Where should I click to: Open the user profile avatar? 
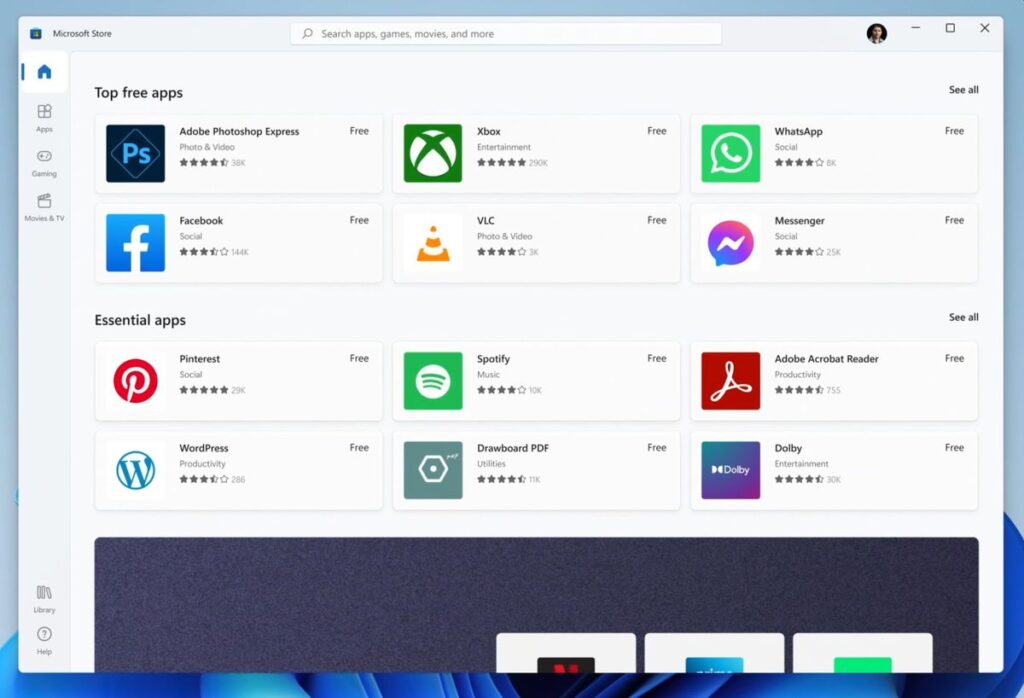click(877, 33)
